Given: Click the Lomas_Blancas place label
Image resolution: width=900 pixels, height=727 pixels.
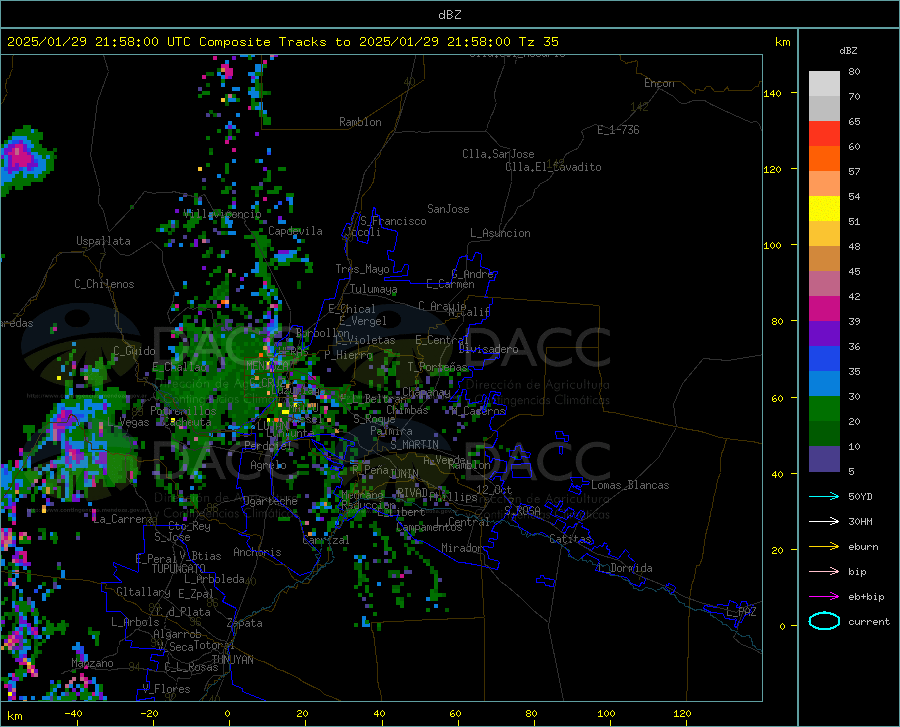Looking at the screenshot, I should pyautogui.click(x=630, y=485).
